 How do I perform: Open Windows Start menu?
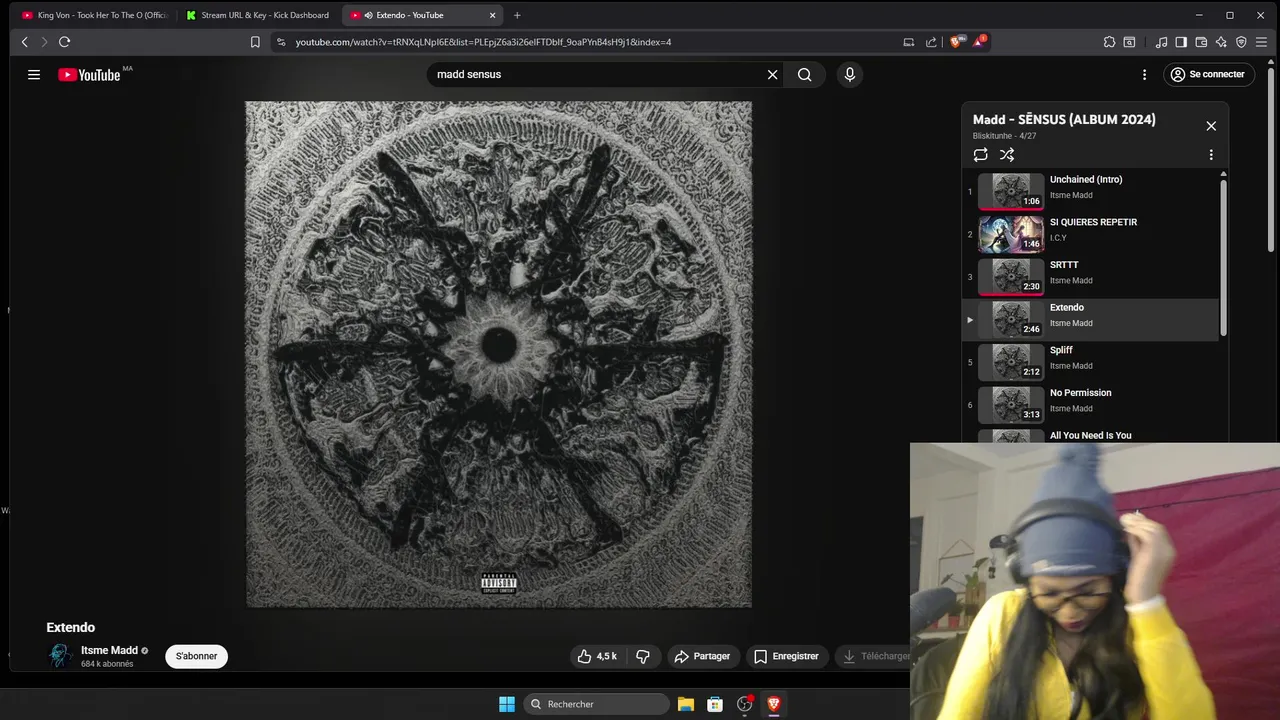507,704
